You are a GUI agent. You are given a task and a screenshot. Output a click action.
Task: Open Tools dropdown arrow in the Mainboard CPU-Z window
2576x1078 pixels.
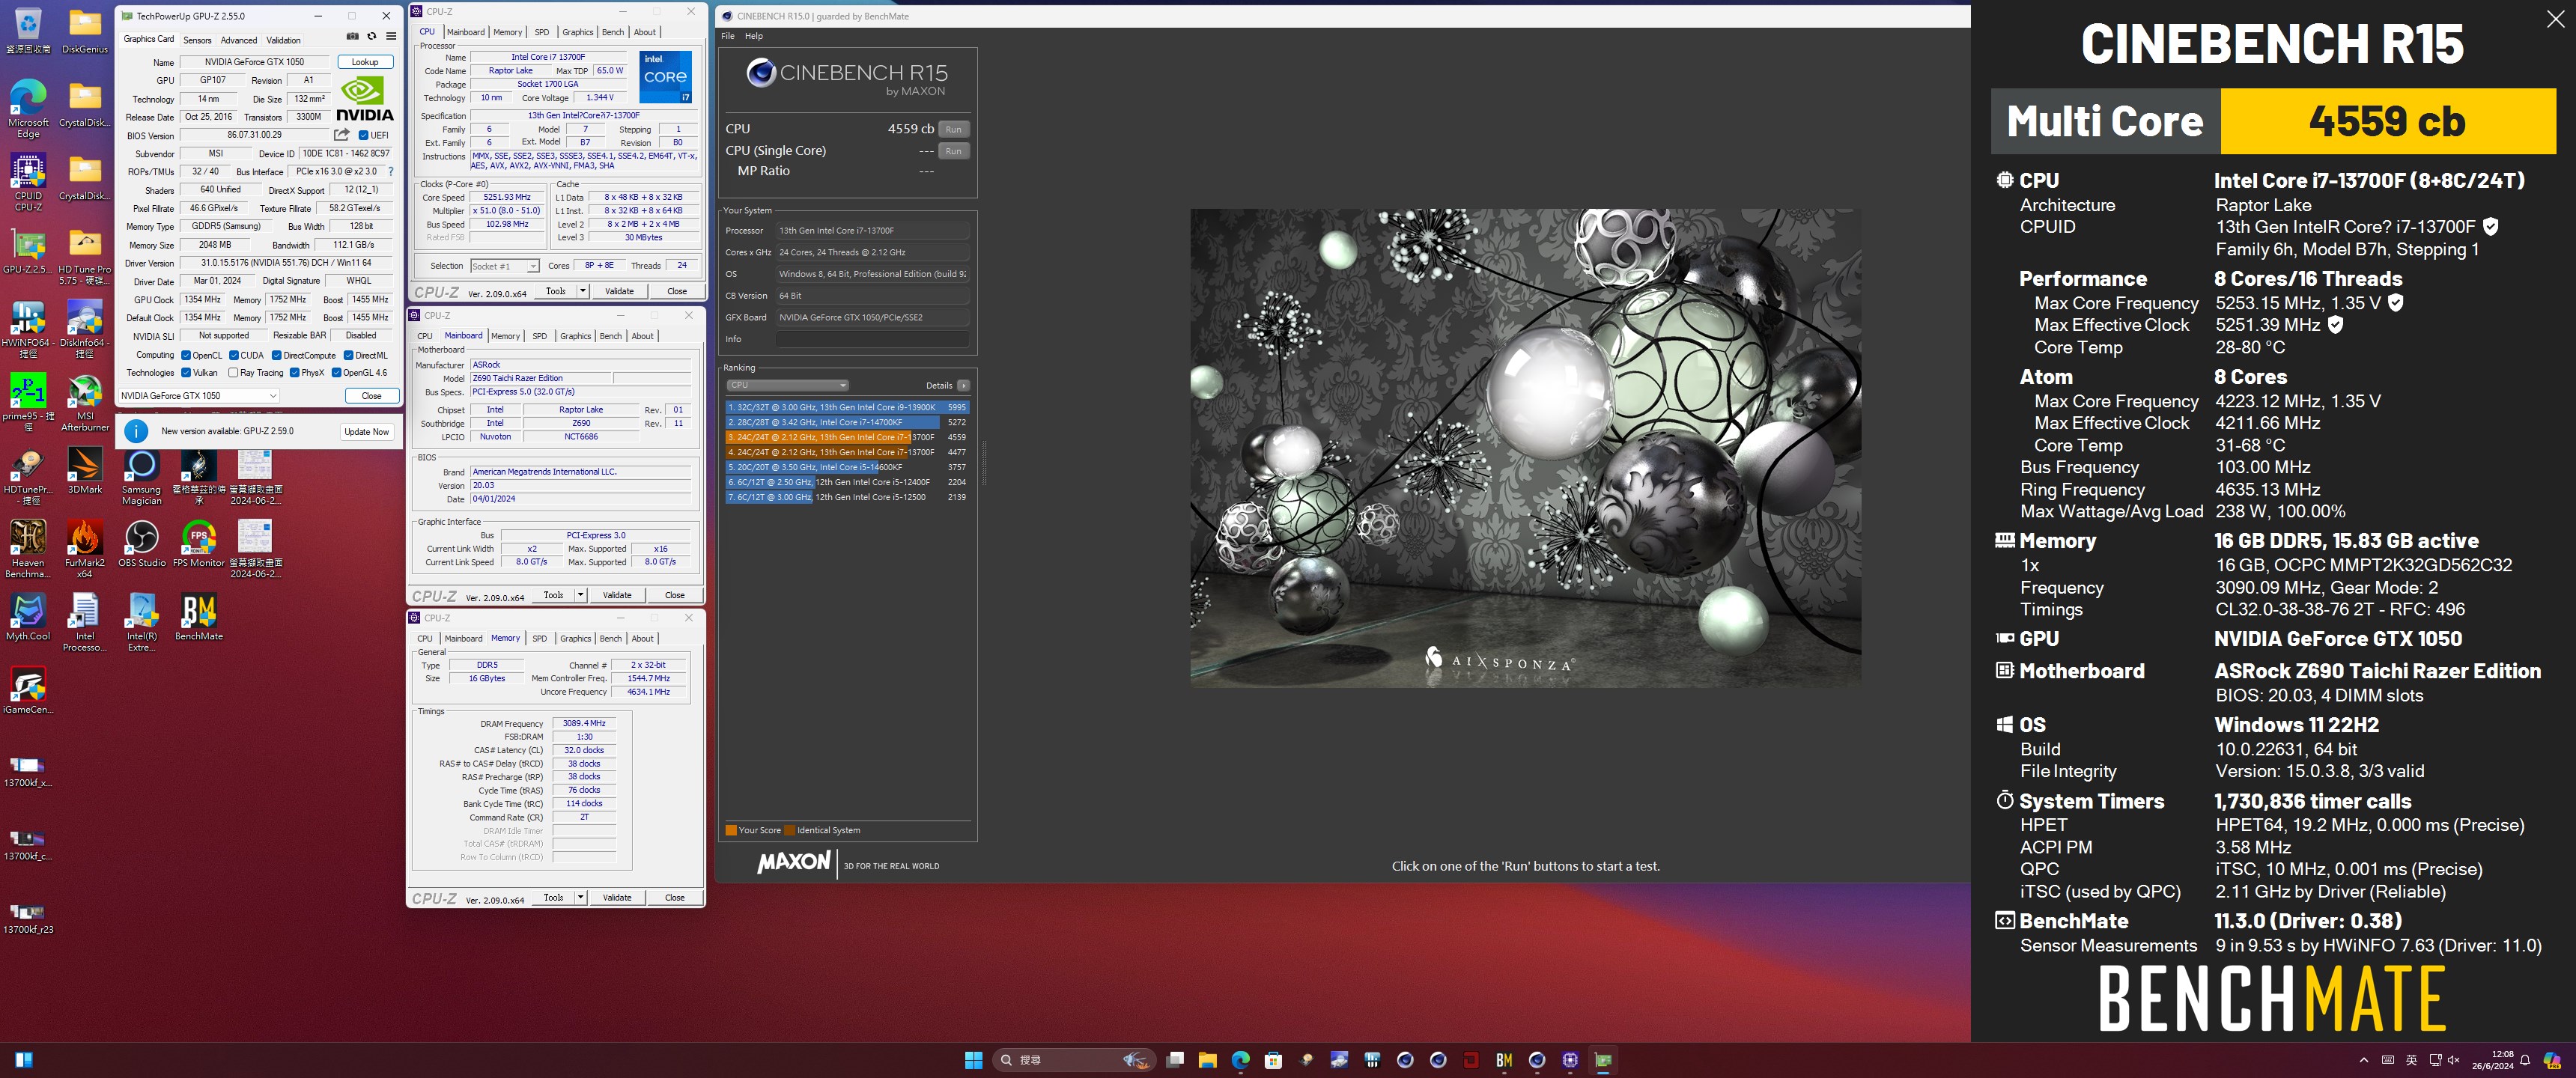pos(581,595)
